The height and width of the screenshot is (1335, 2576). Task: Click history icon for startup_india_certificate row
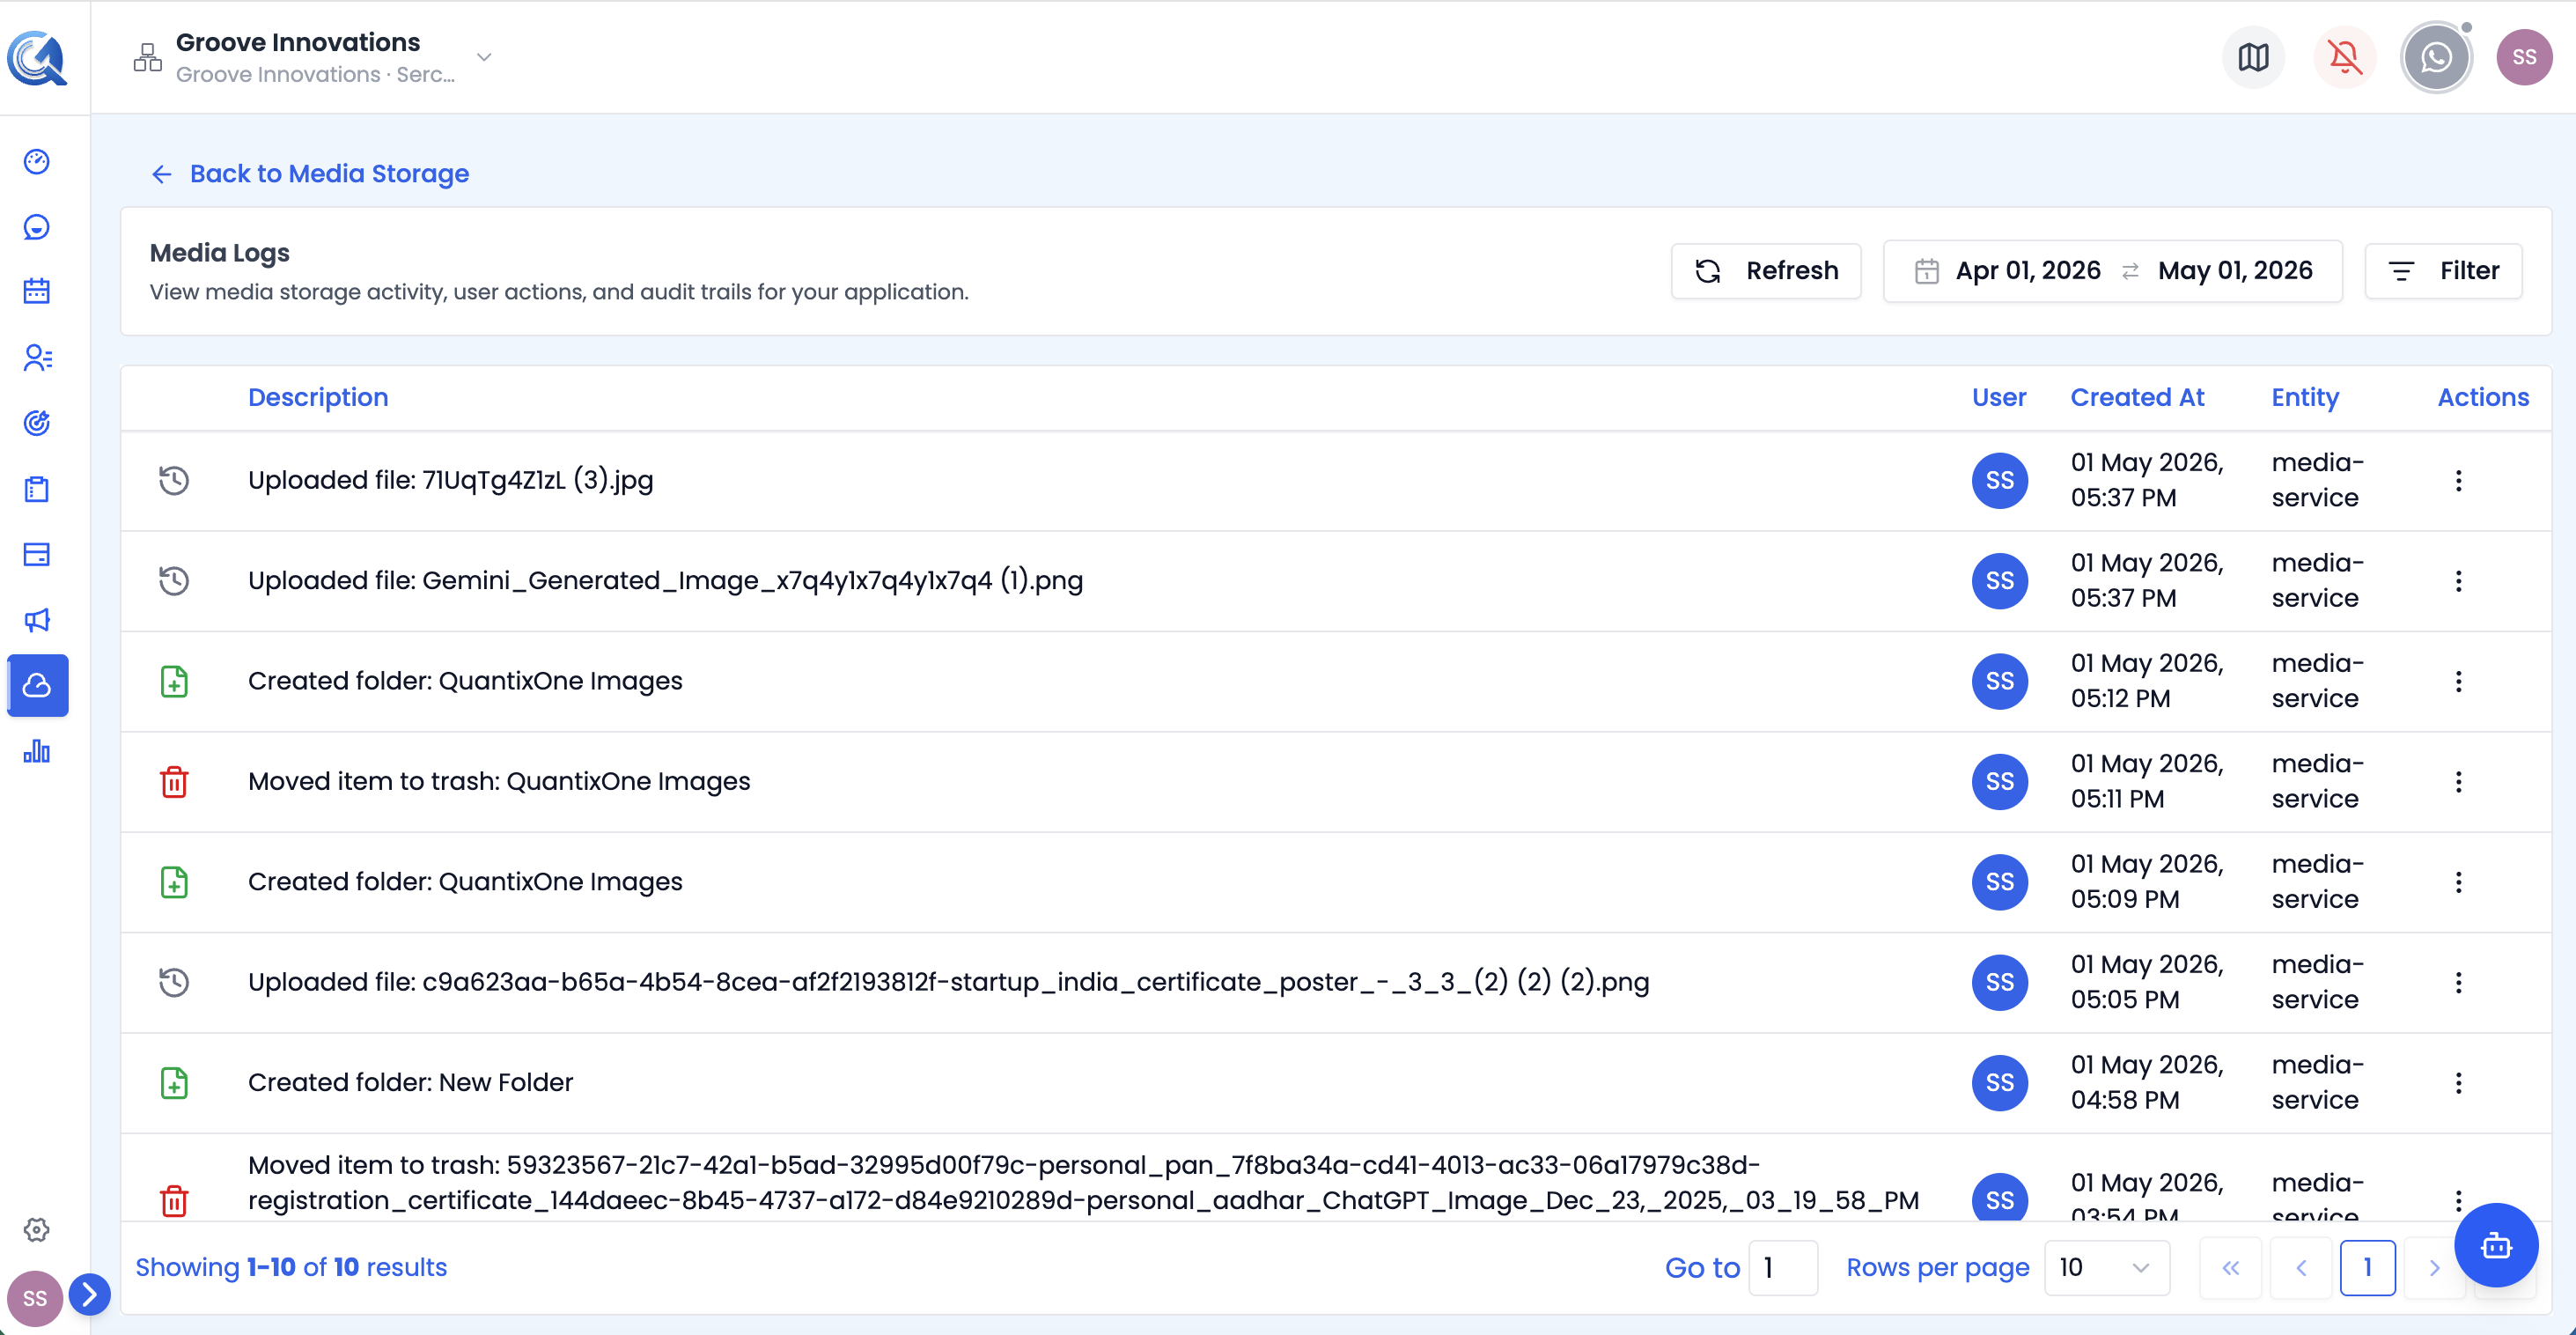click(174, 982)
